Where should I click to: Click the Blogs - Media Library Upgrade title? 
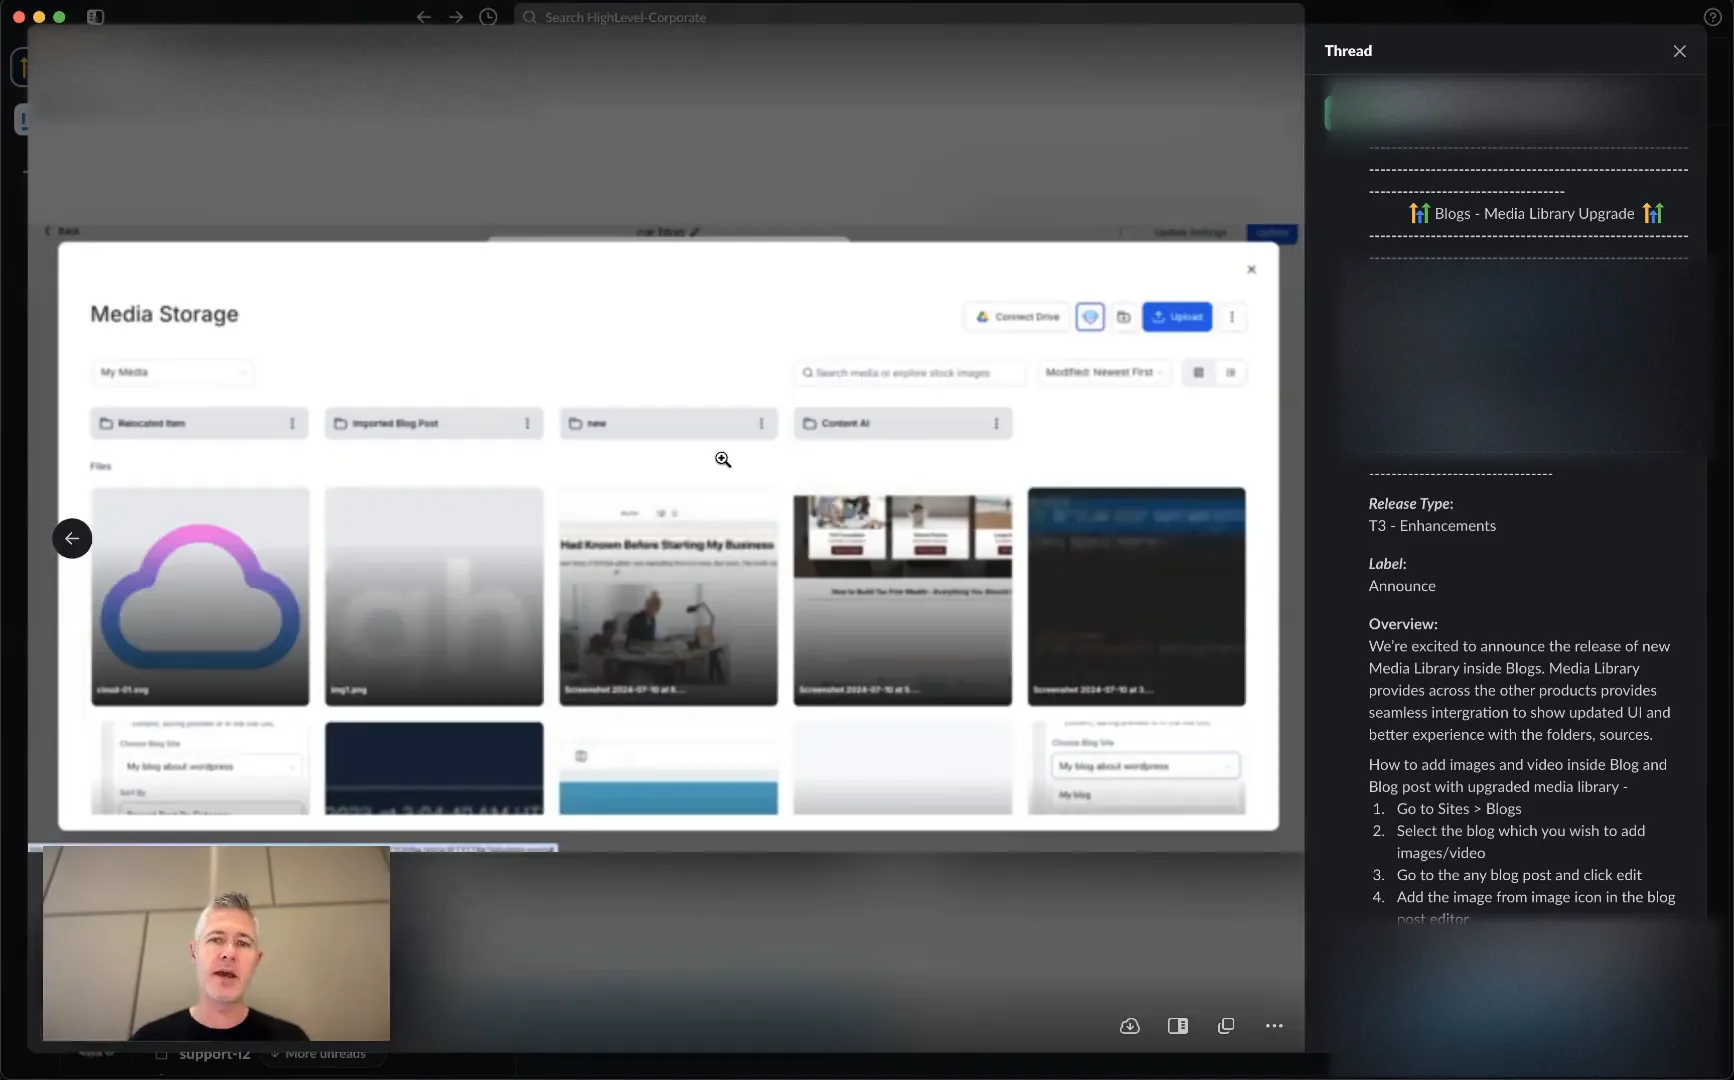1535,213
